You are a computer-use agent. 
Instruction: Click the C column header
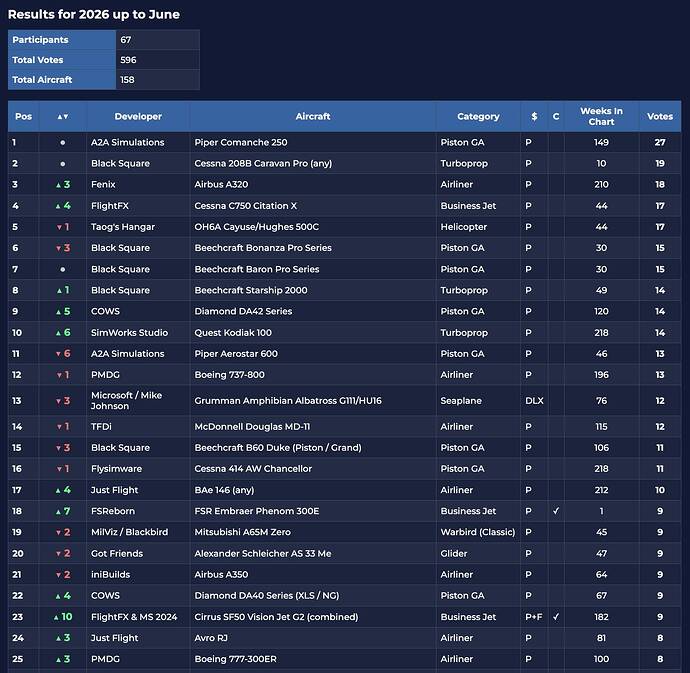coord(556,117)
